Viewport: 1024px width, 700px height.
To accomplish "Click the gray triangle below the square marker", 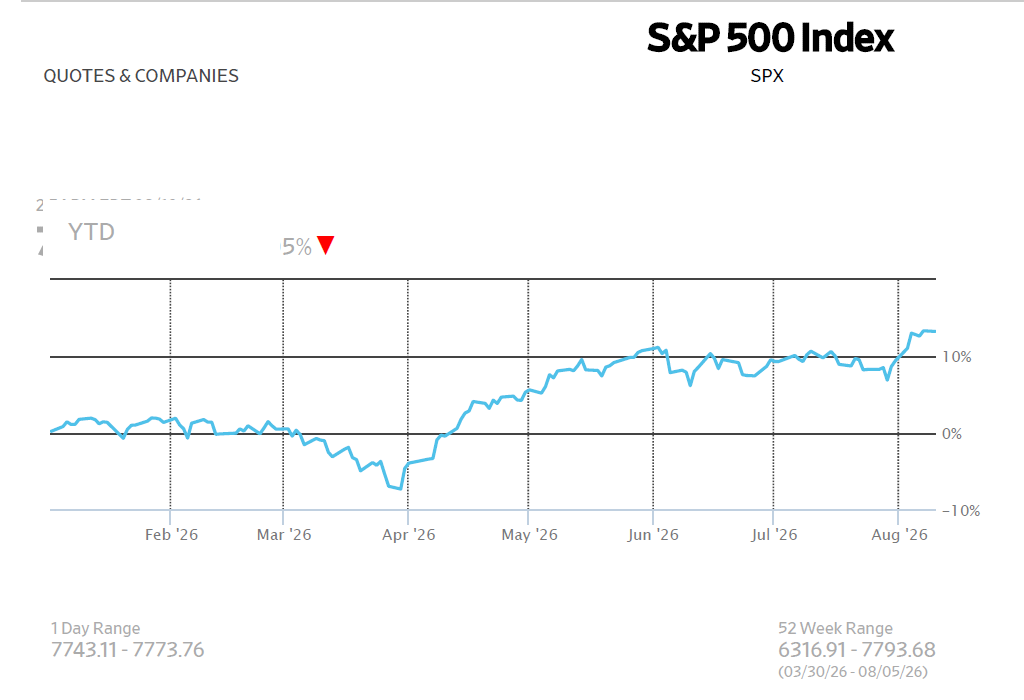I will (40, 250).
